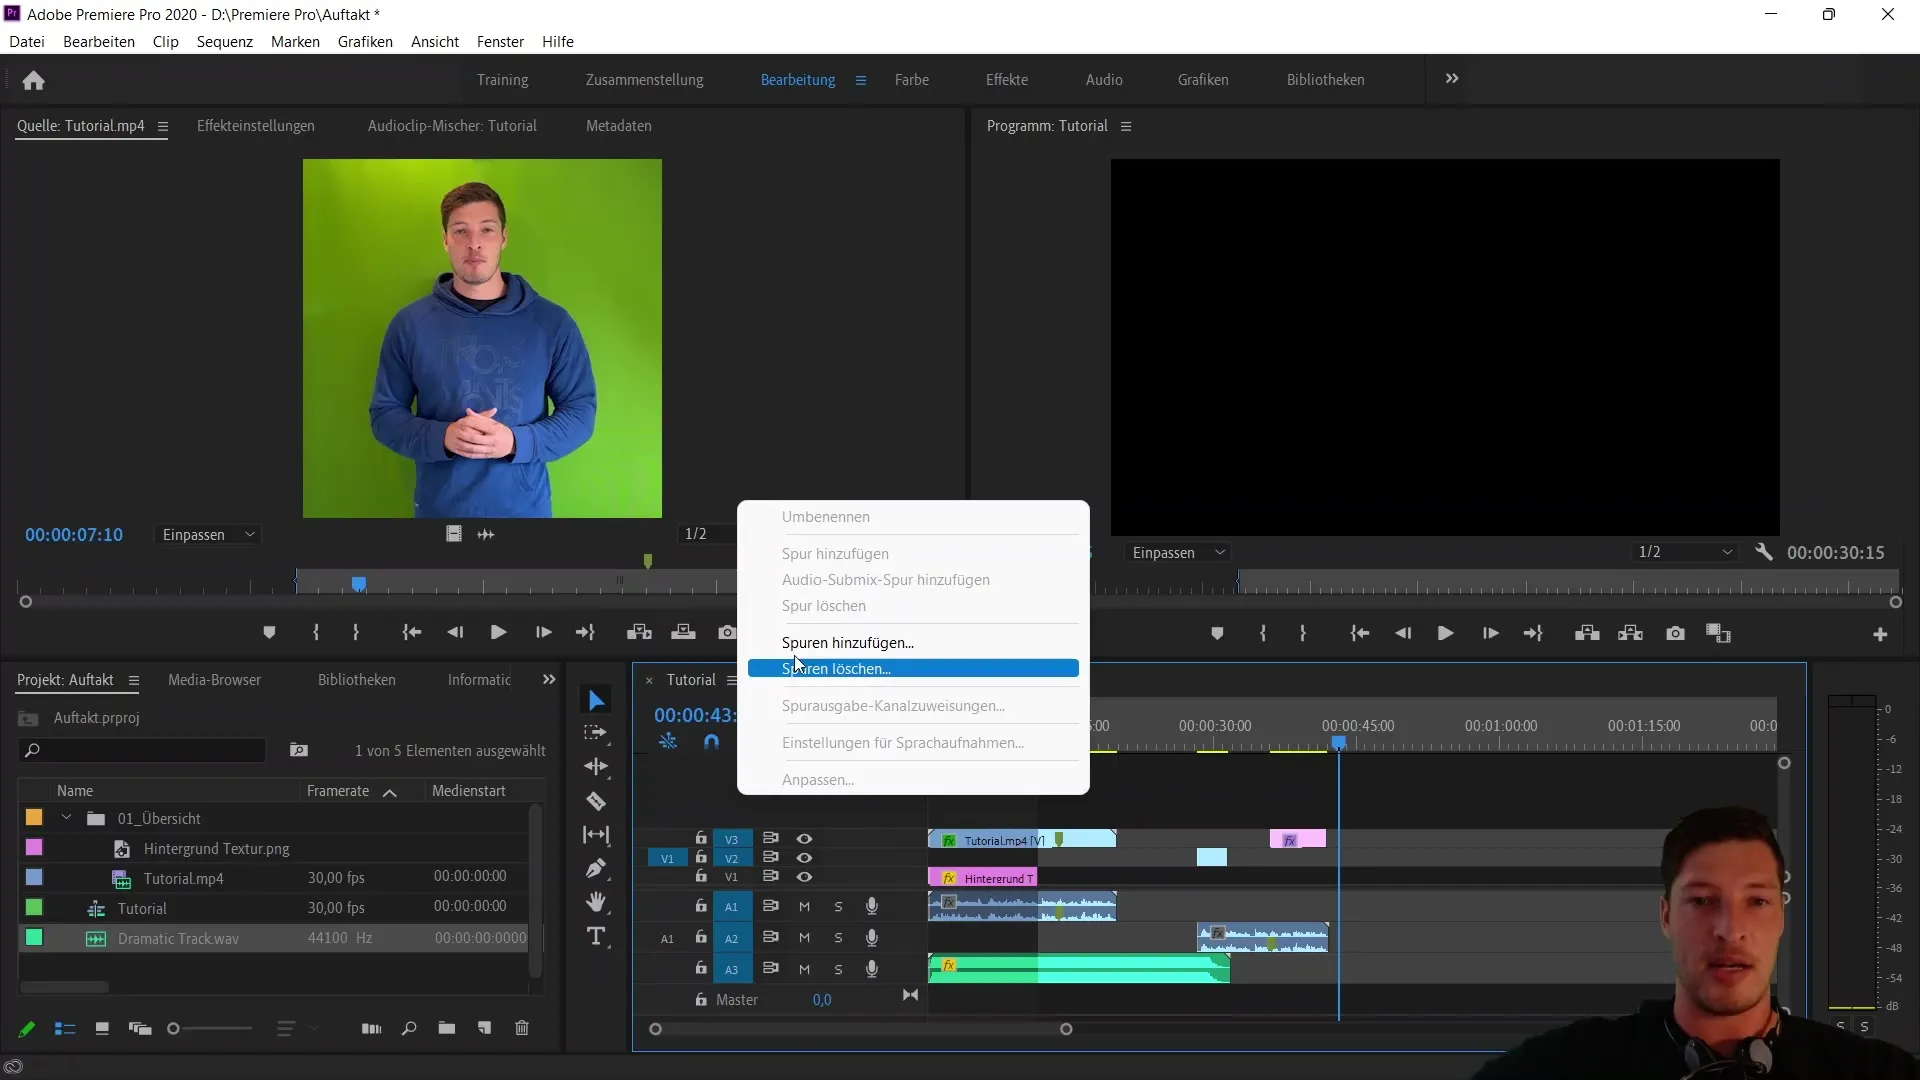Screen dimensions: 1920x1080
Task: Switch to Effekteinstellungen tab
Action: [x=256, y=126]
